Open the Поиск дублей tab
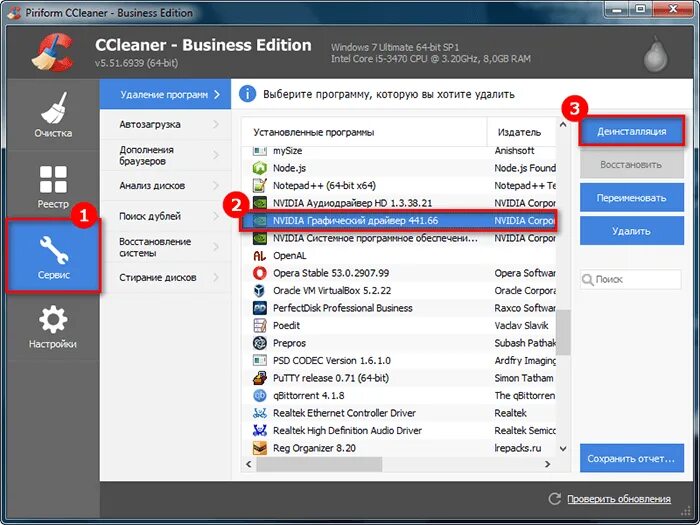Screen dimensions: 700x525 (x=165, y=217)
